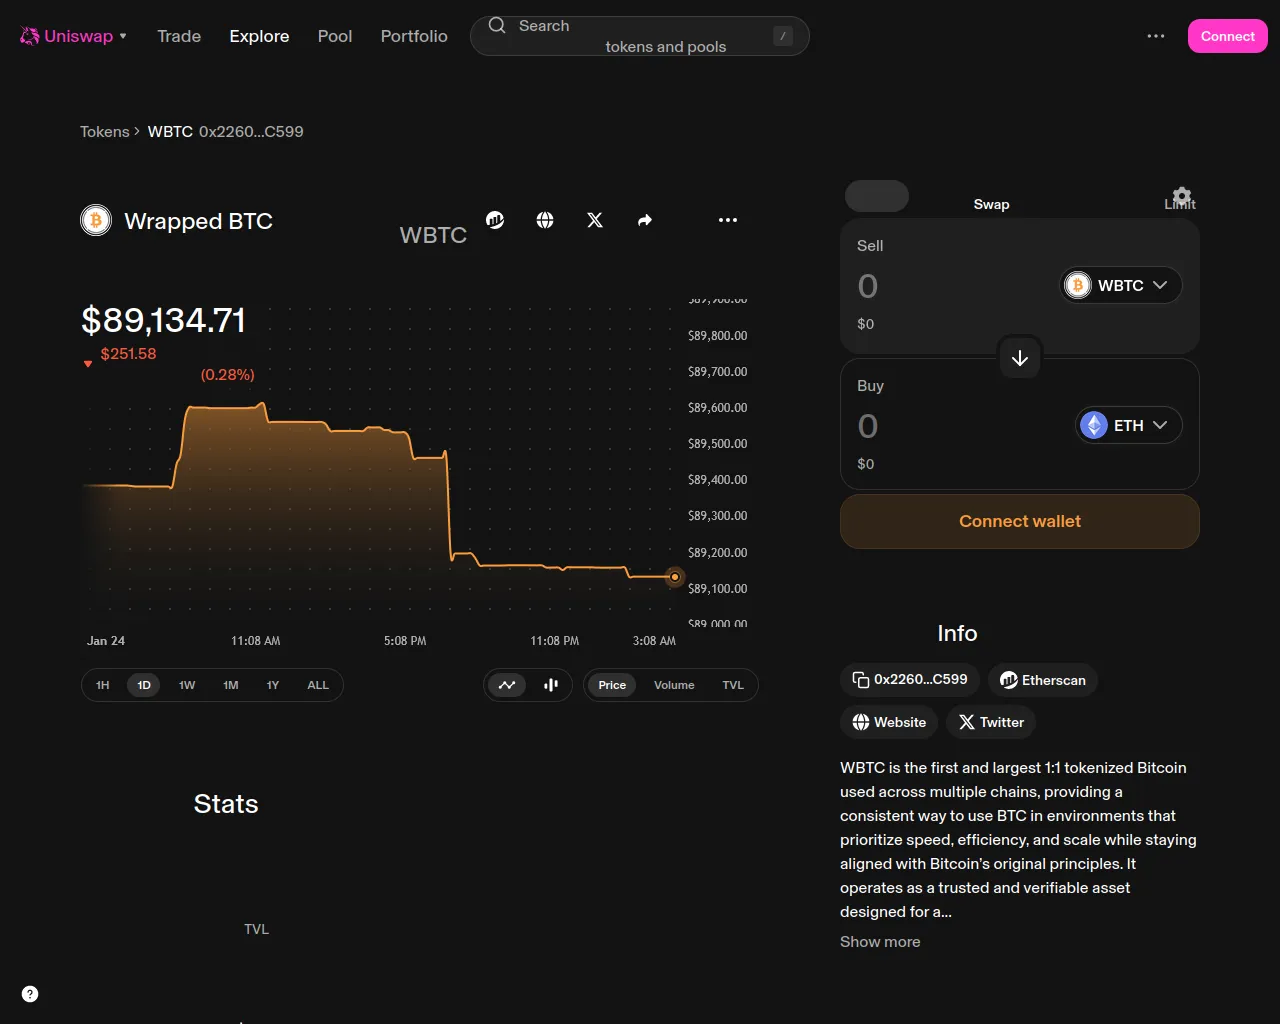Click Show more under token description
The width and height of the screenshot is (1280, 1024).
[x=880, y=942]
